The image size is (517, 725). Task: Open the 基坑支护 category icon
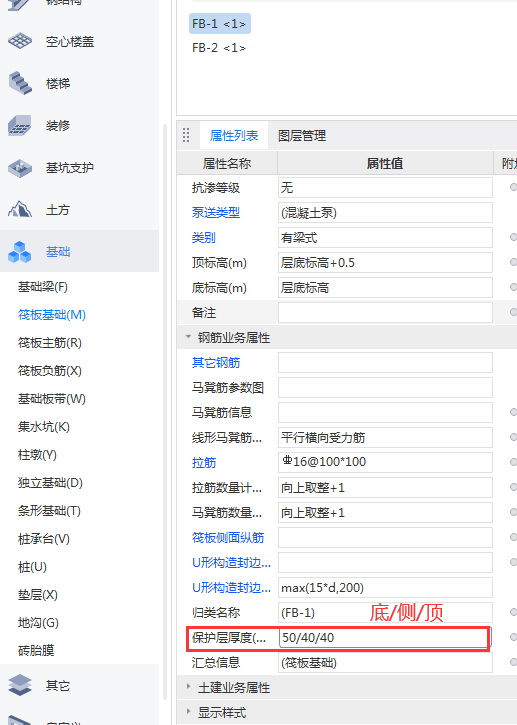coord(20,167)
